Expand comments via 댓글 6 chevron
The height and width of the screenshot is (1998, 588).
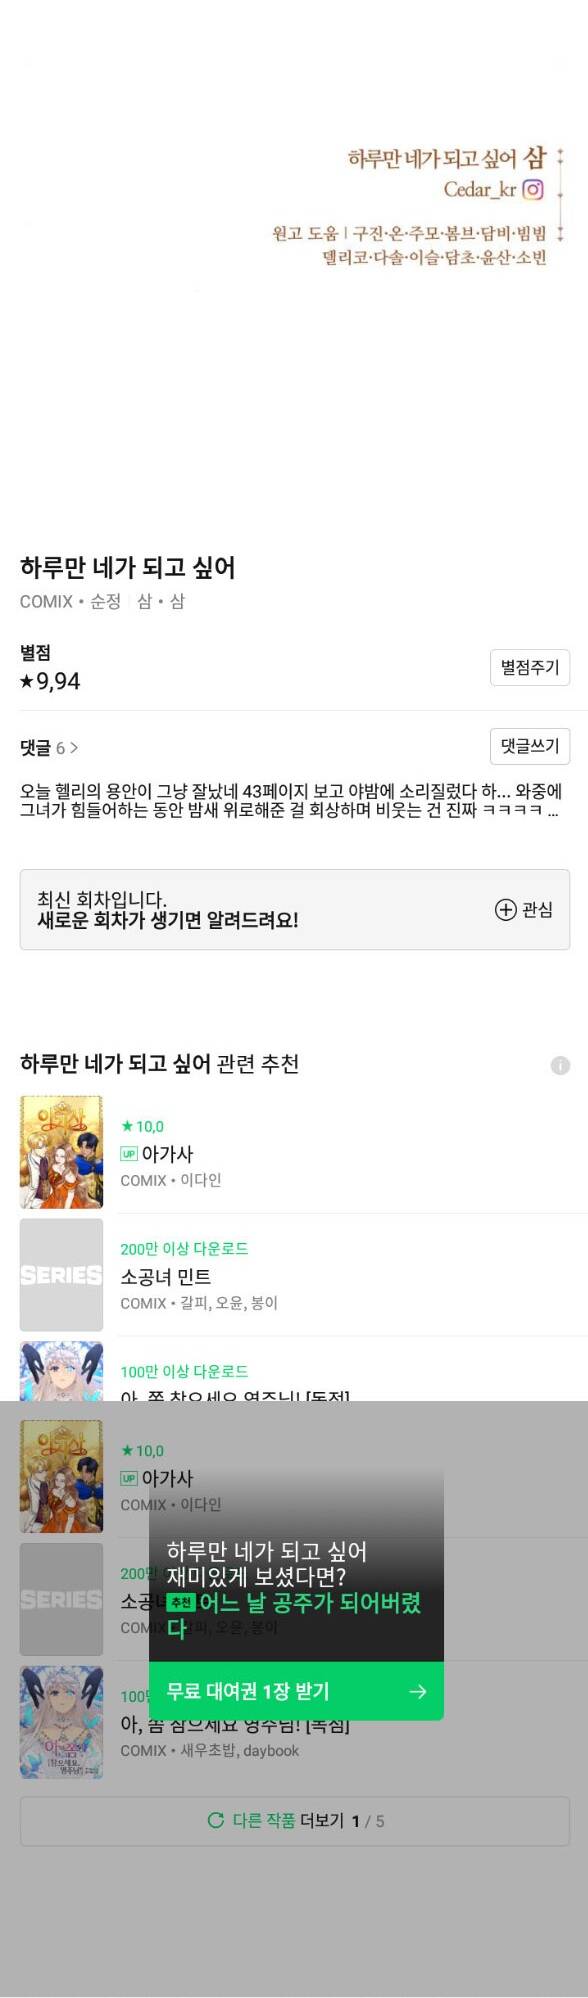pyautogui.click(x=74, y=748)
